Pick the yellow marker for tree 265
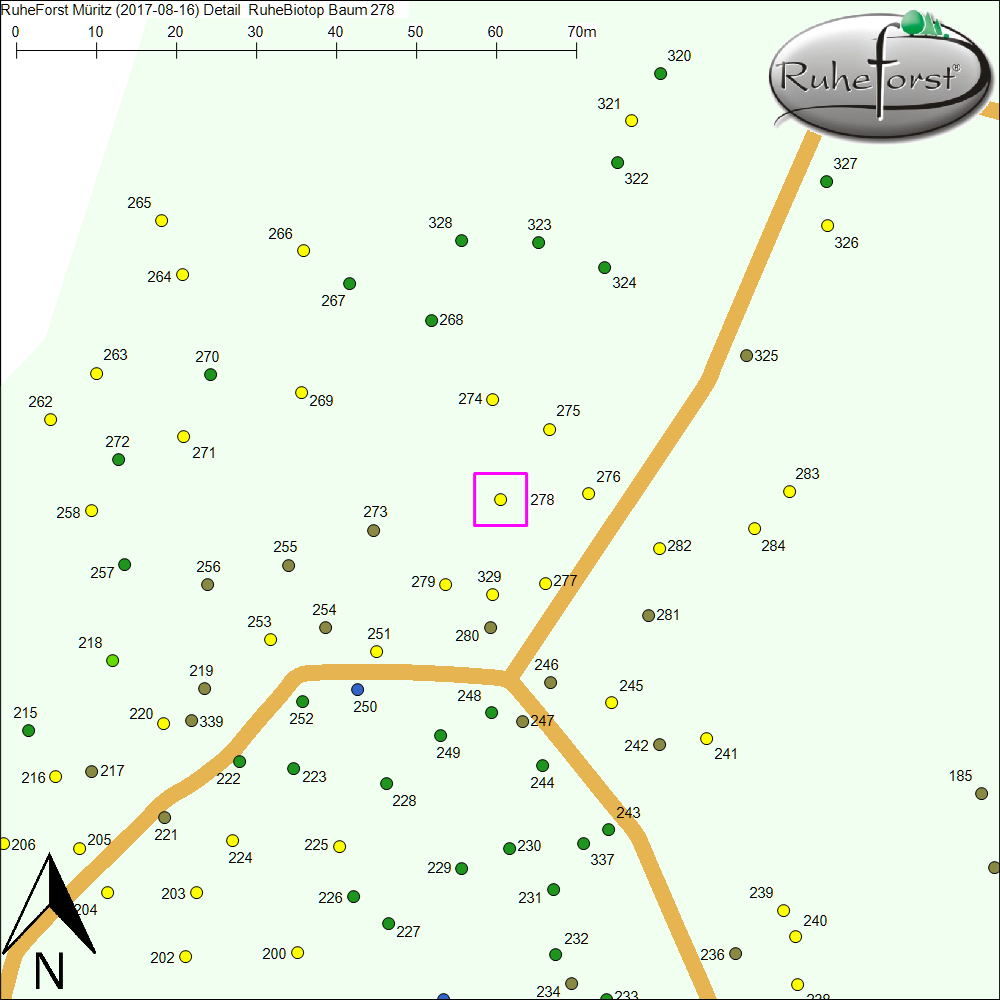This screenshot has height=1000, width=1000. click(162, 221)
